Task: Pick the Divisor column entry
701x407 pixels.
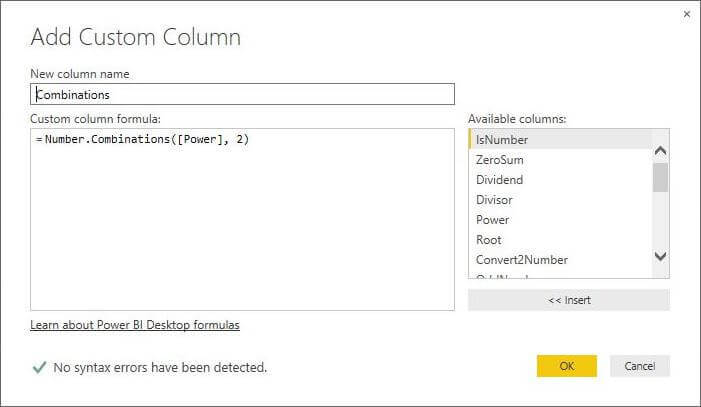Action: coord(494,200)
